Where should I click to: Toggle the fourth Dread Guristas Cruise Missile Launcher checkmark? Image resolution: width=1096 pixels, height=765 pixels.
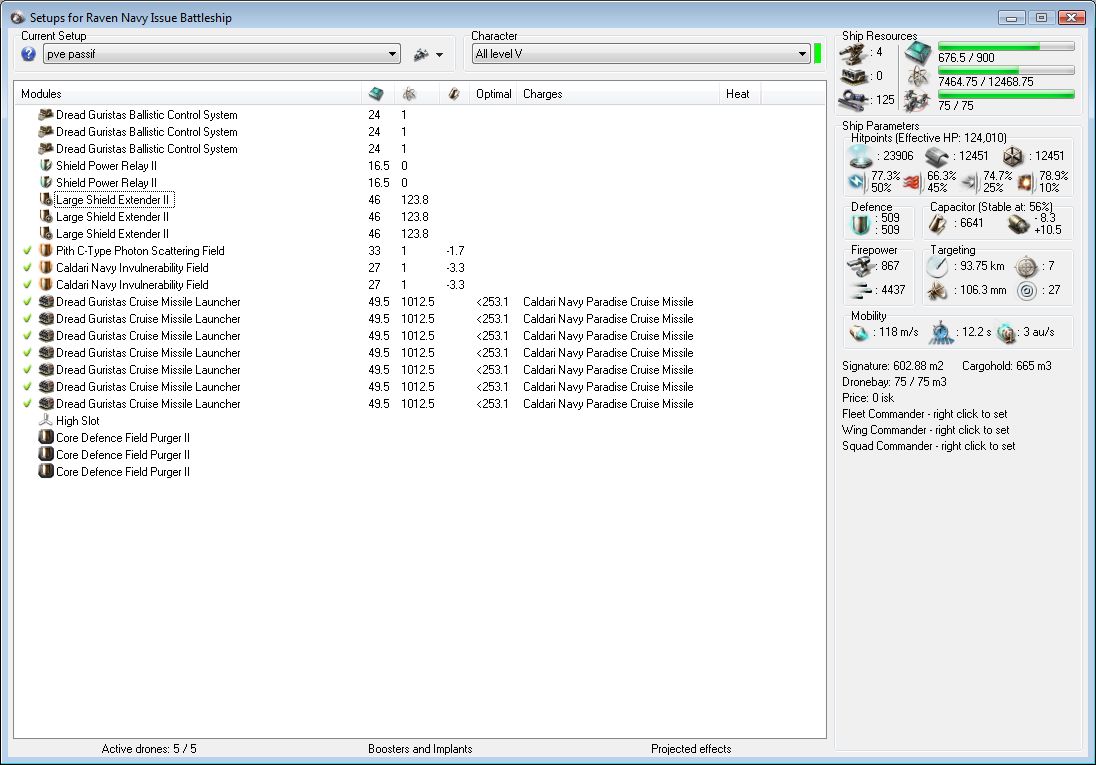click(x=27, y=352)
